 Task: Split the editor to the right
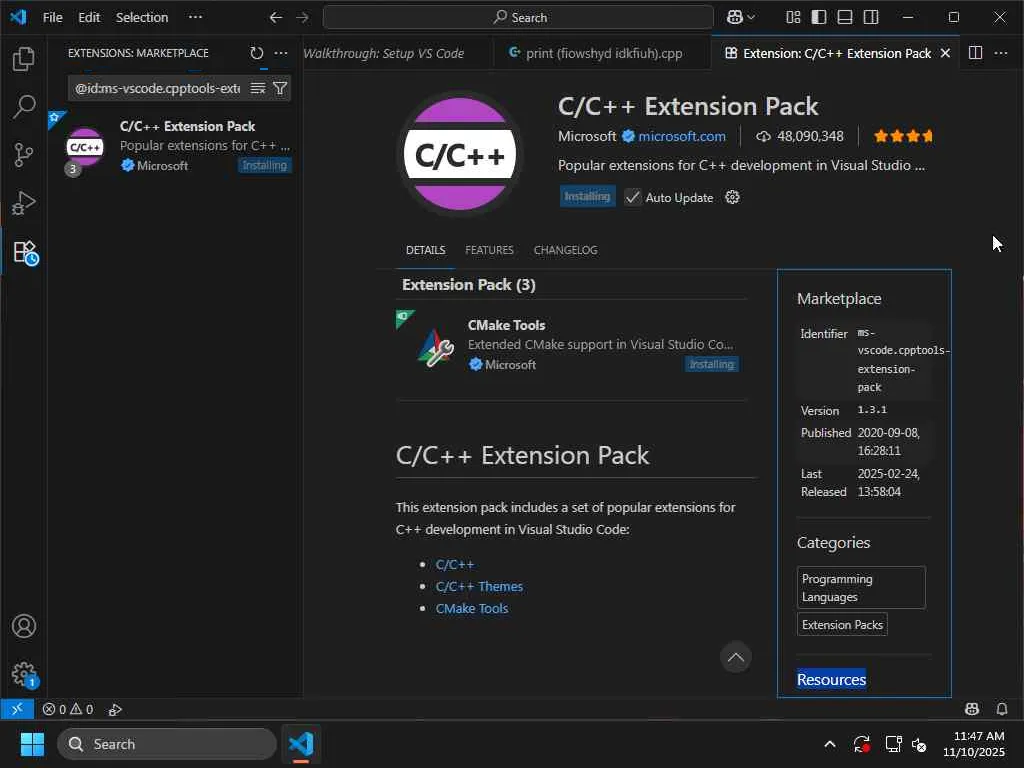point(975,53)
